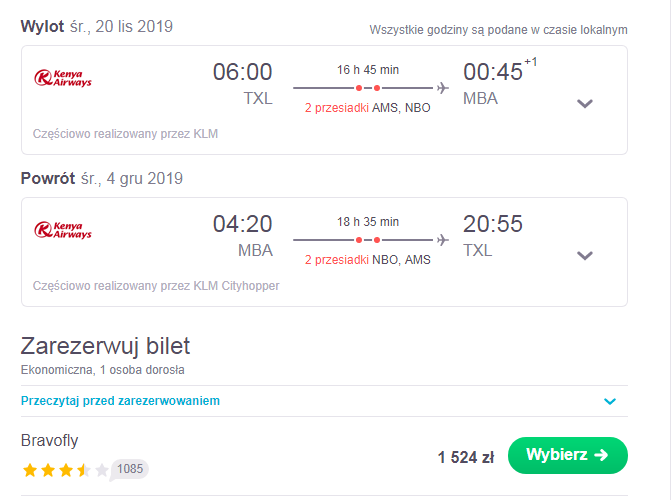The image size is (672, 500).
Task: Open the 1085 reviews speech bubble
Action: click(x=129, y=470)
